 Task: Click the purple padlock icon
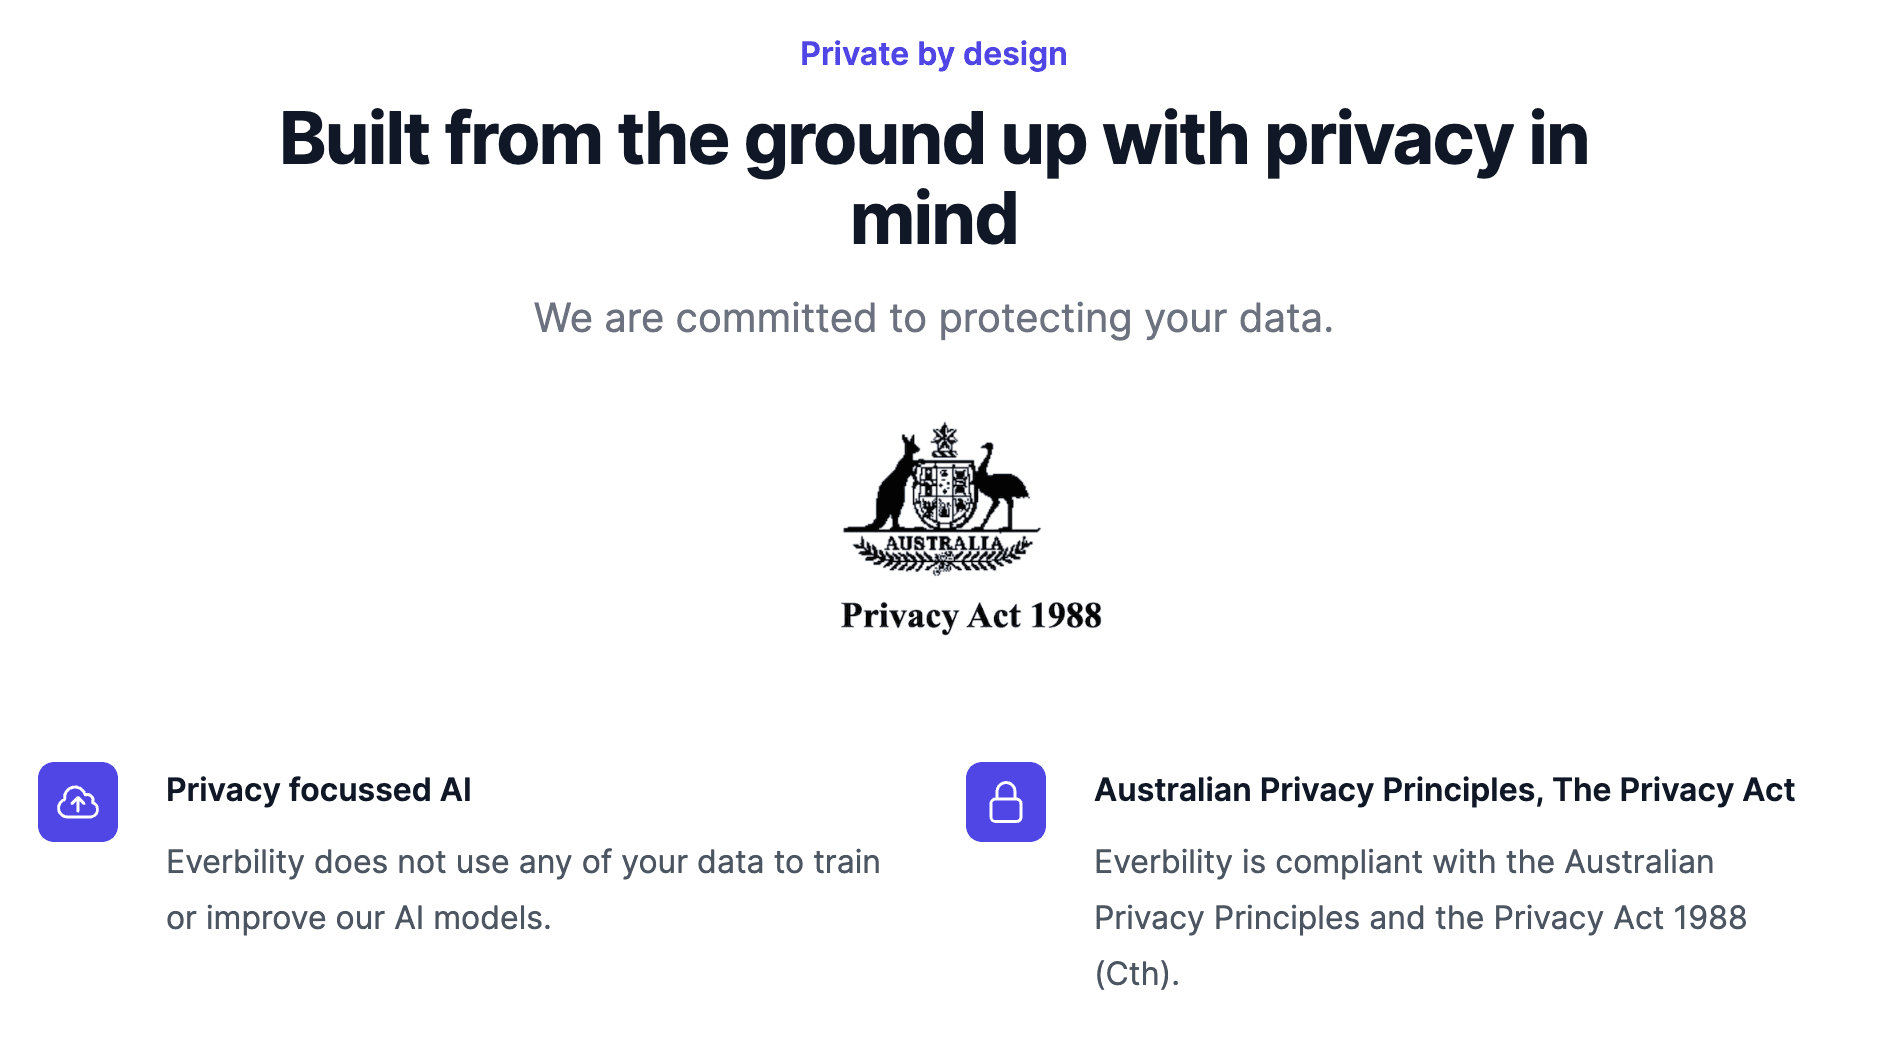tap(1005, 802)
